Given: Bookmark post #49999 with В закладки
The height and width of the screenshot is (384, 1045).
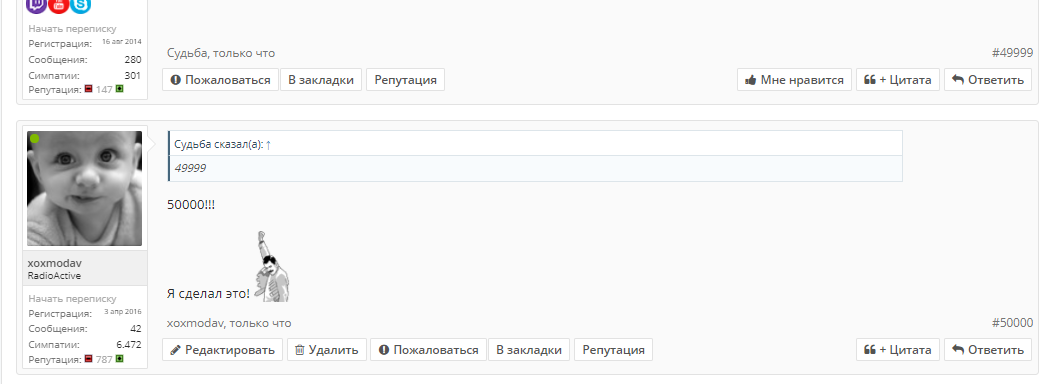Looking at the screenshot, I should (x=321, y=80).
